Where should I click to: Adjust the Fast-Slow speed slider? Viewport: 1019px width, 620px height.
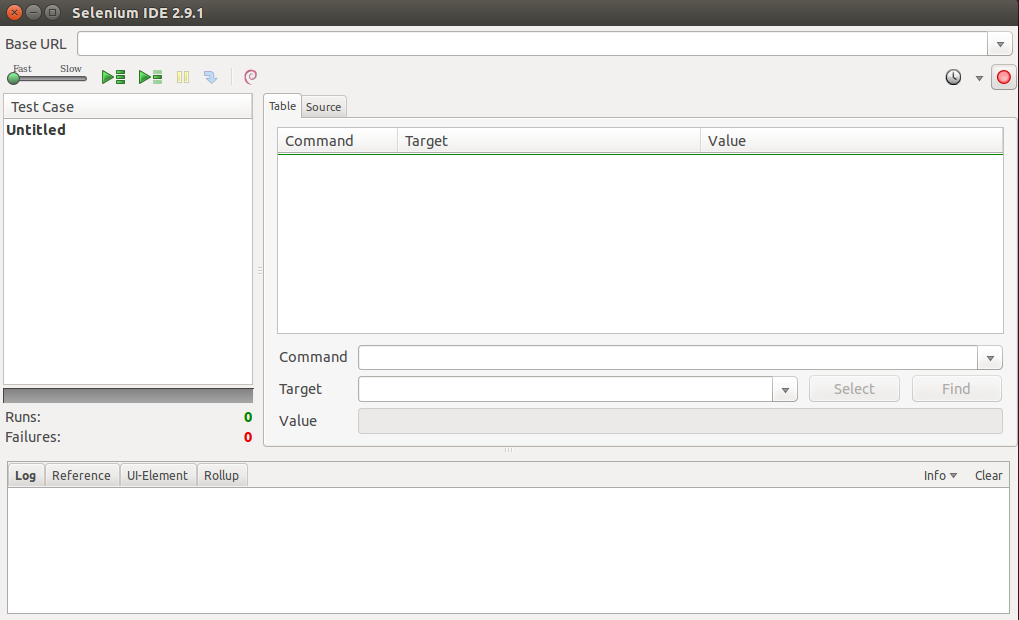point(47,78)
